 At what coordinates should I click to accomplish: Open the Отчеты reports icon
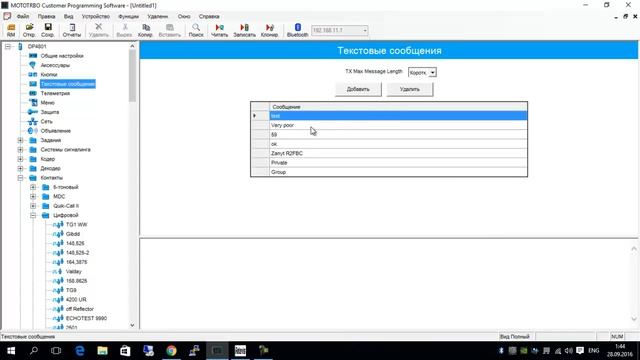tap(72, 30)
